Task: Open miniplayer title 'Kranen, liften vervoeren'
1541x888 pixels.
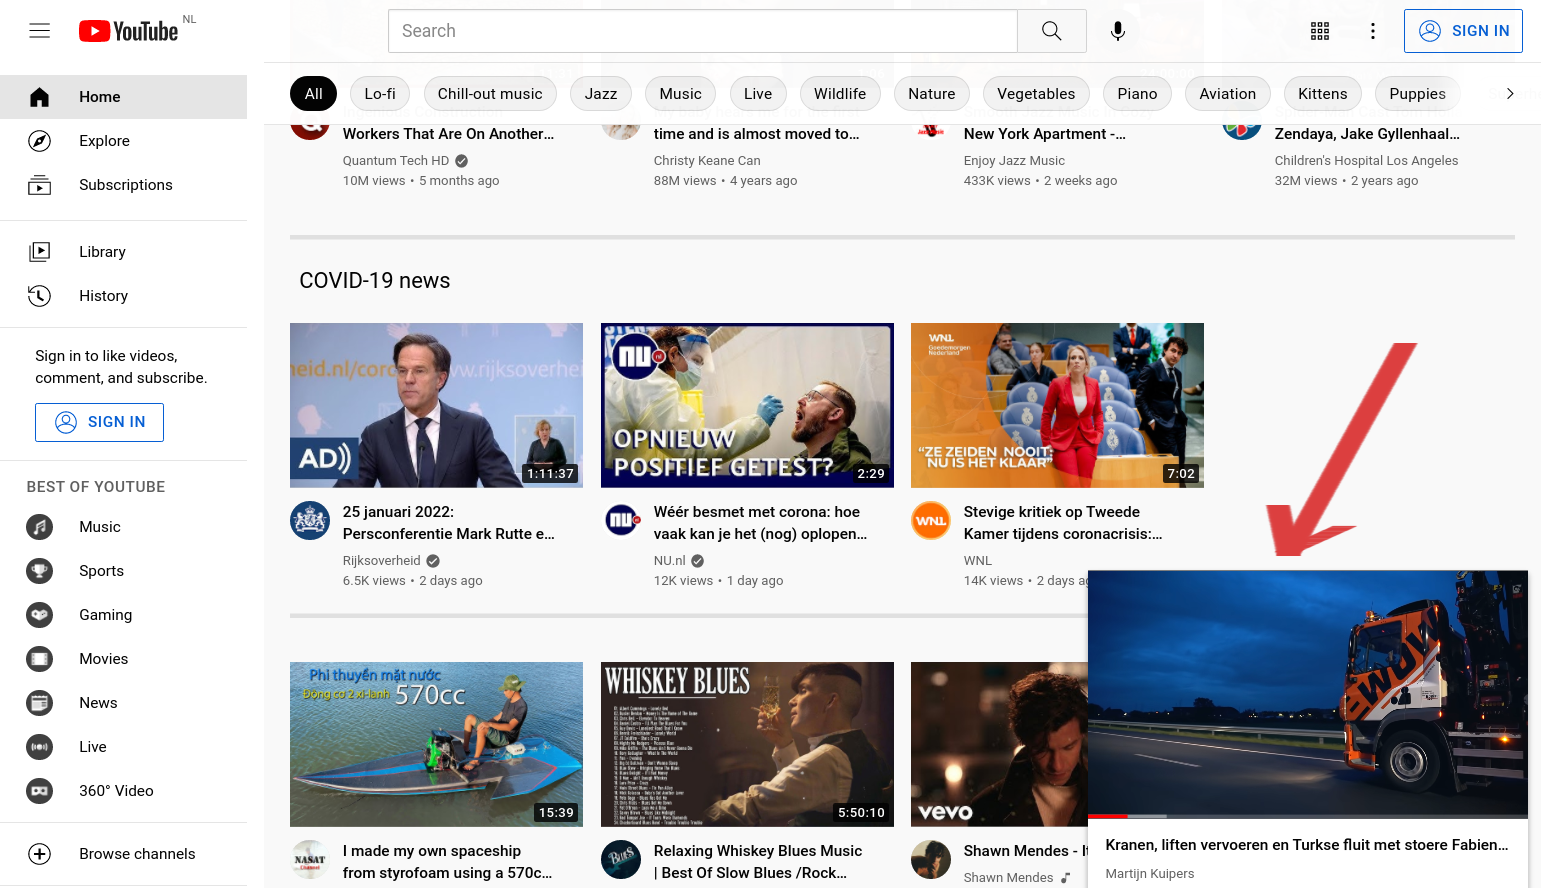Action: pos(1307,845)
